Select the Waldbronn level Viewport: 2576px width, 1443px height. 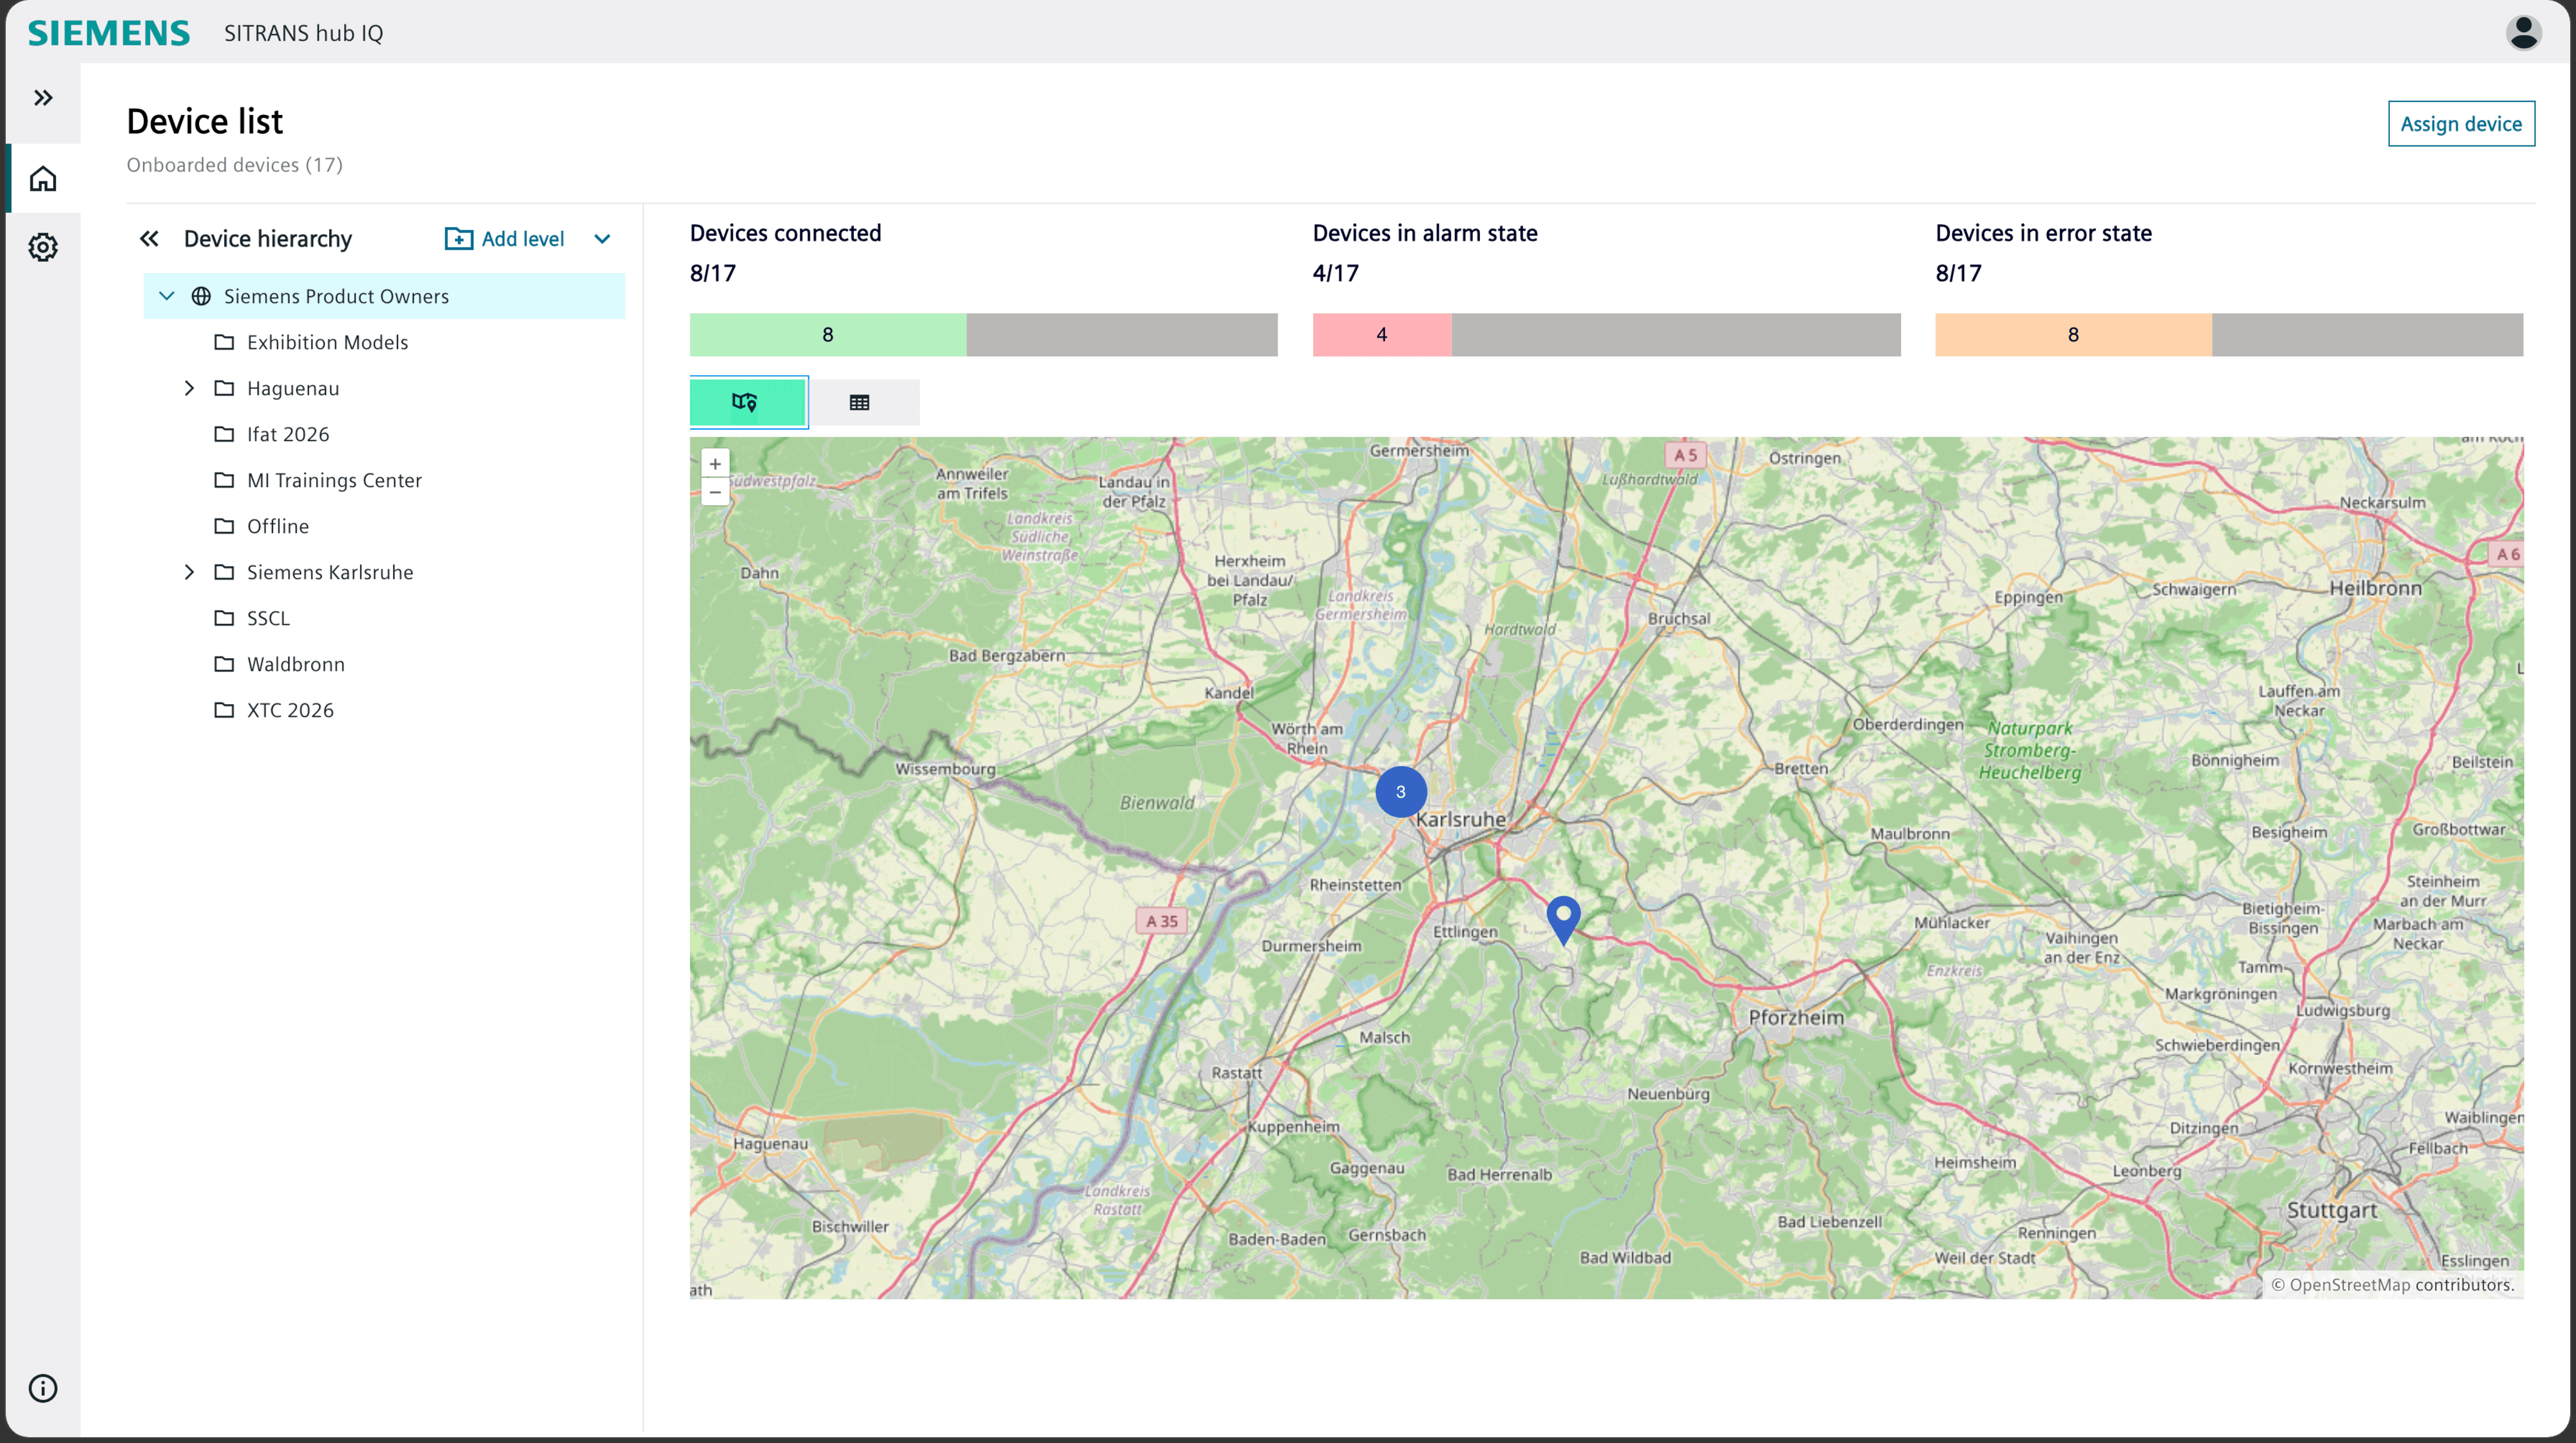295,664
